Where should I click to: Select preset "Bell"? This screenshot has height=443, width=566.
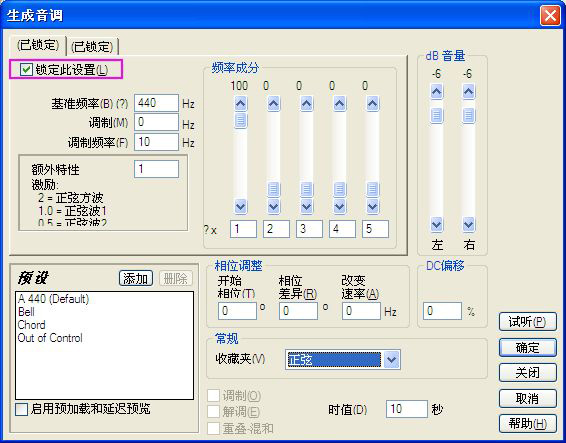(26, 312)
